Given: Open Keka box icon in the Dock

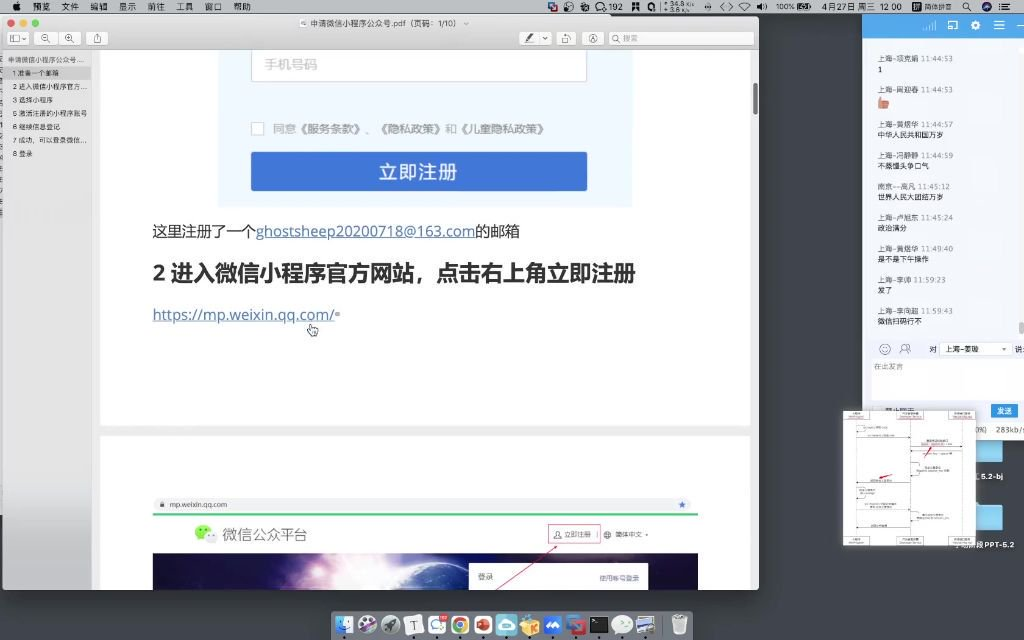Looking at the screenshot, I should [x=530, y=625].
